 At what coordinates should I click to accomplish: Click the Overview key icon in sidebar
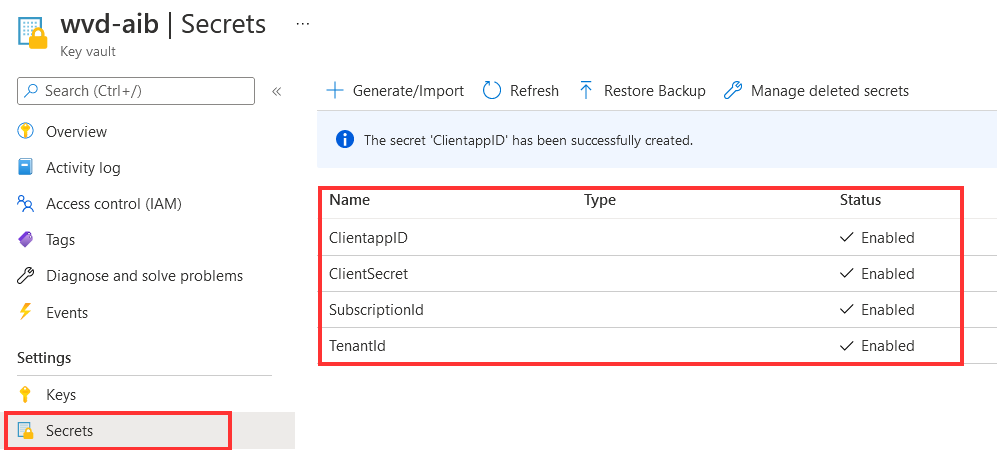pyautogui.click(x=26, y=132)
